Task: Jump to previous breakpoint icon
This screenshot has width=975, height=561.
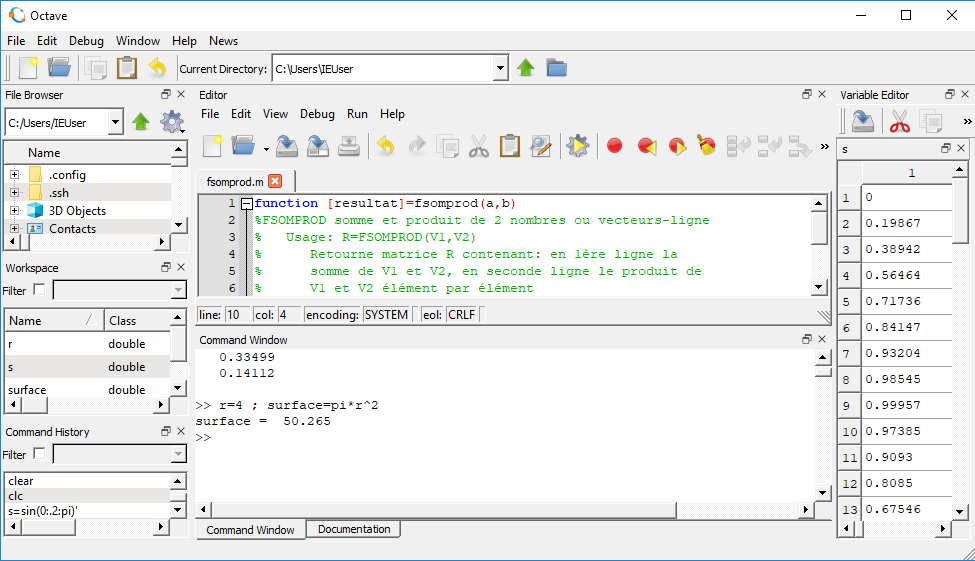Action: click(x=647, y=146)
